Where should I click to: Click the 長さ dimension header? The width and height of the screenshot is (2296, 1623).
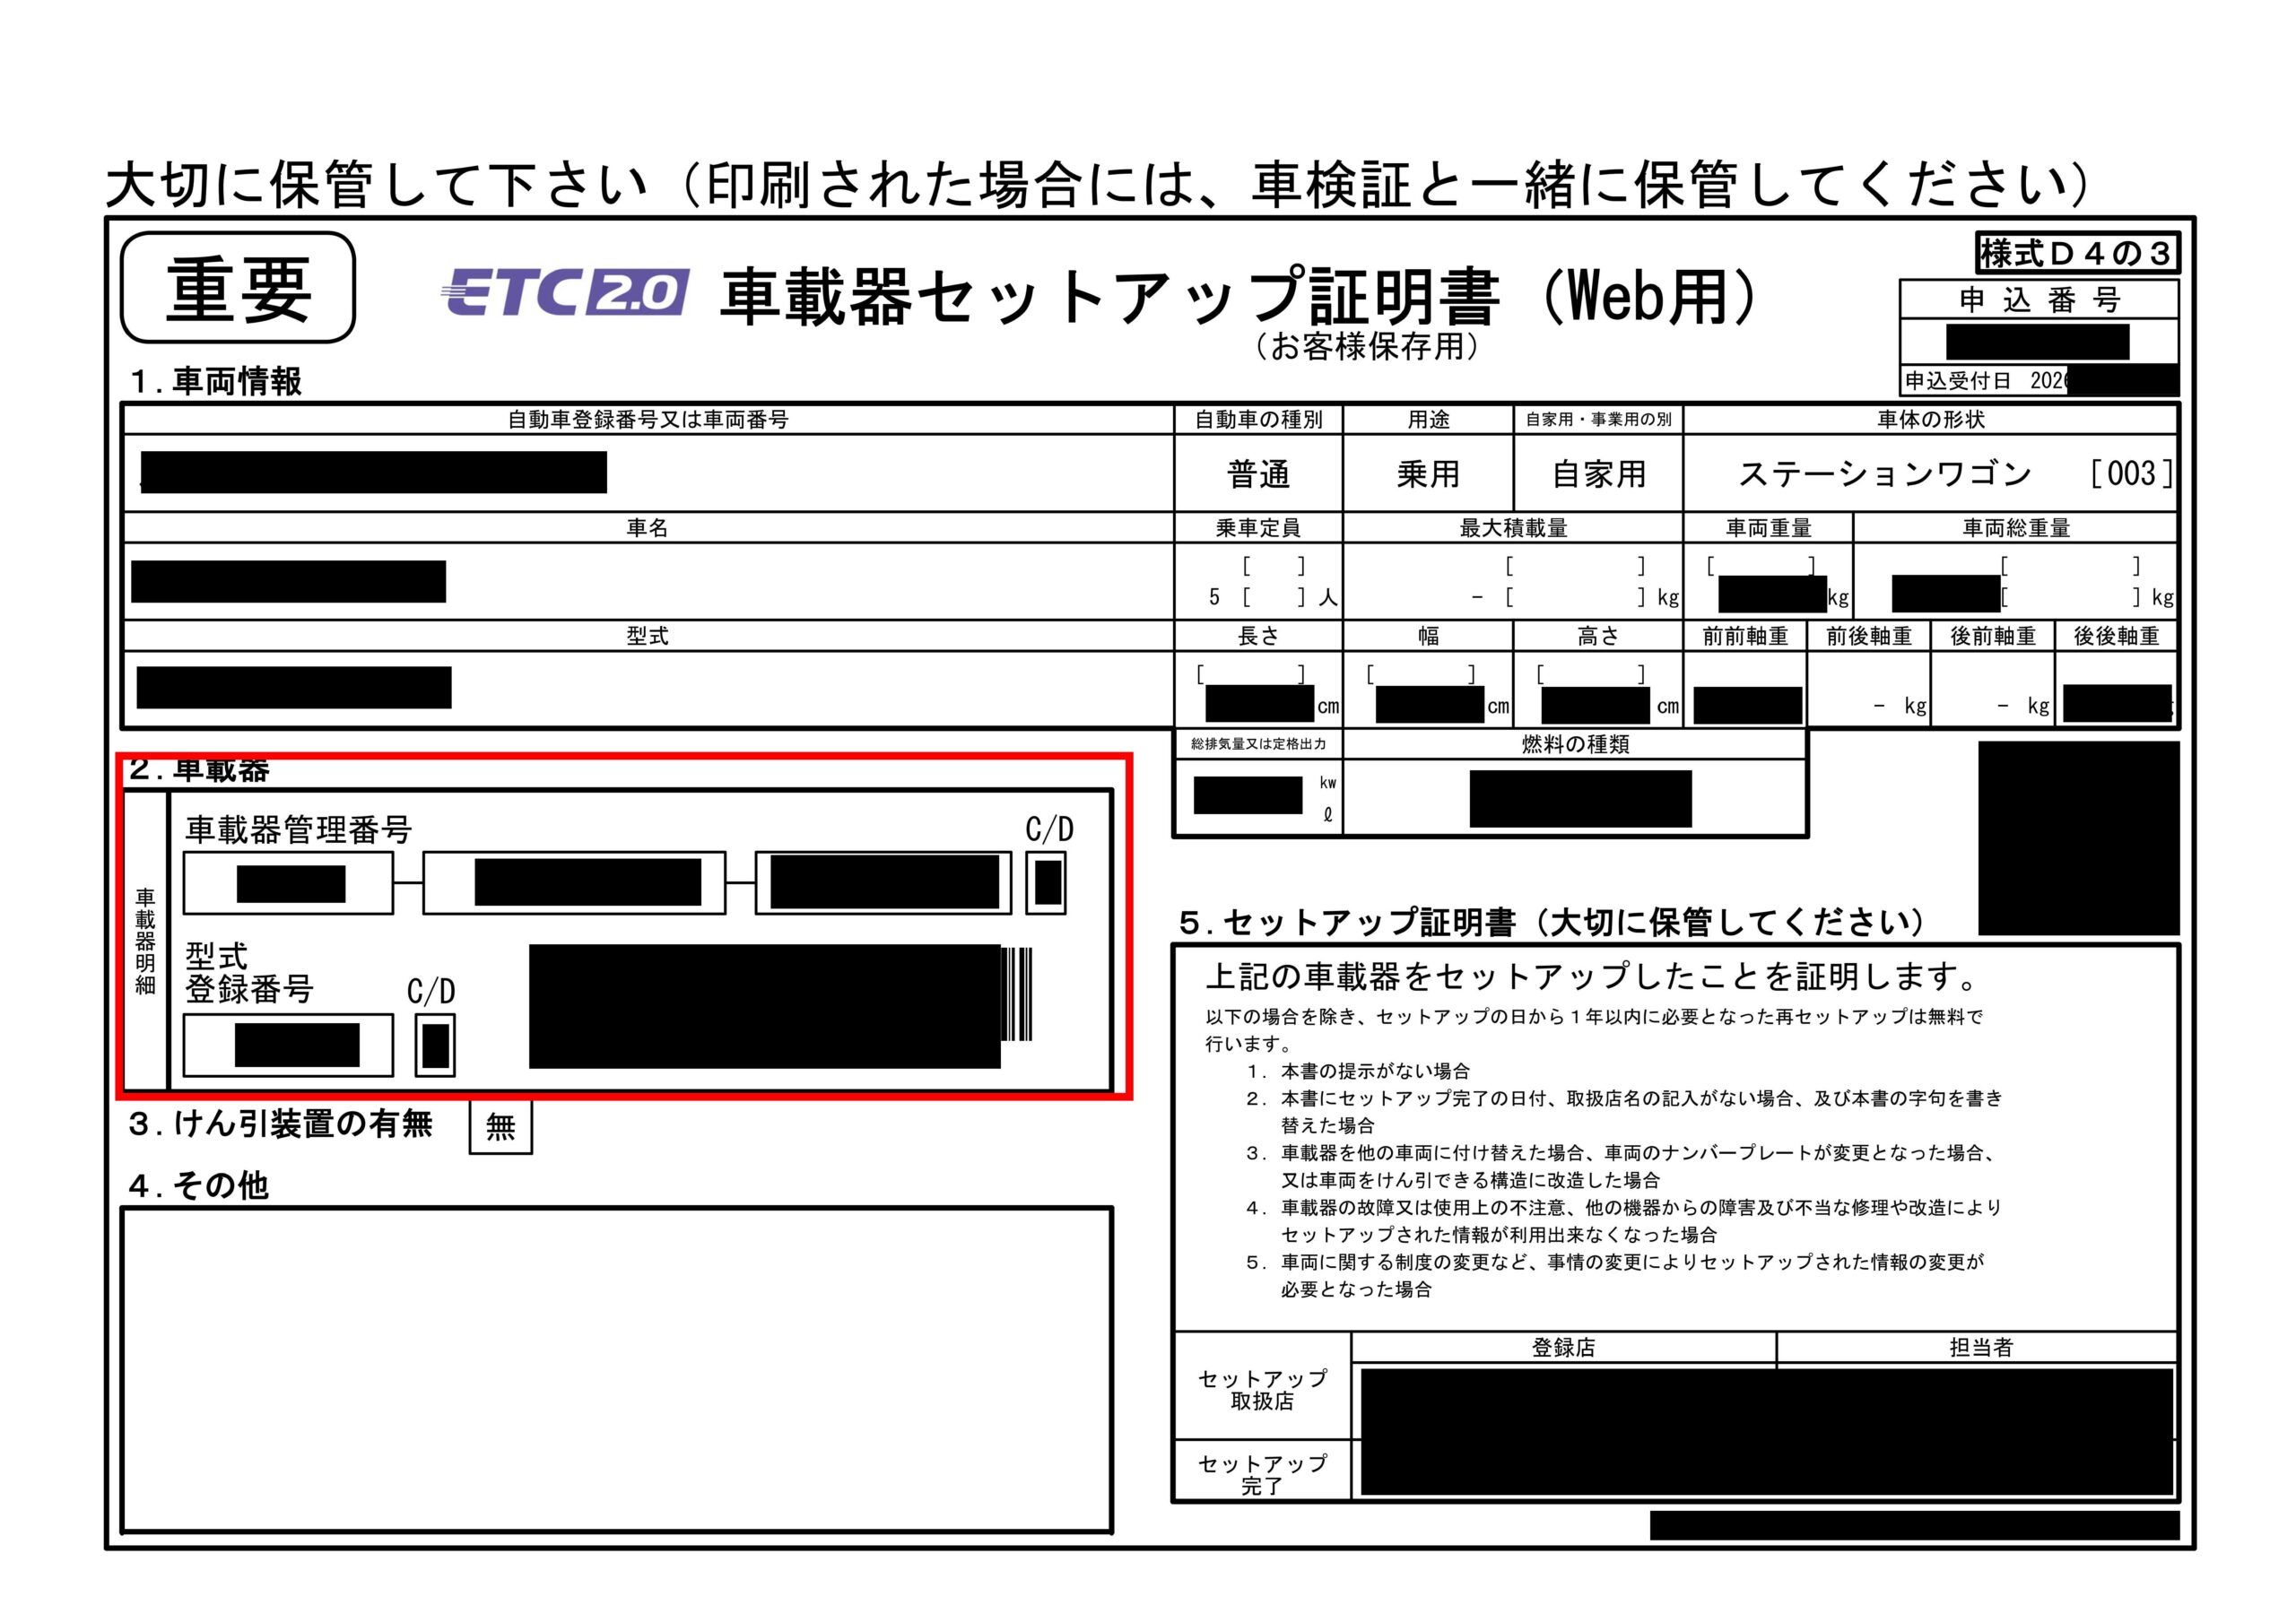[1258, 636]
